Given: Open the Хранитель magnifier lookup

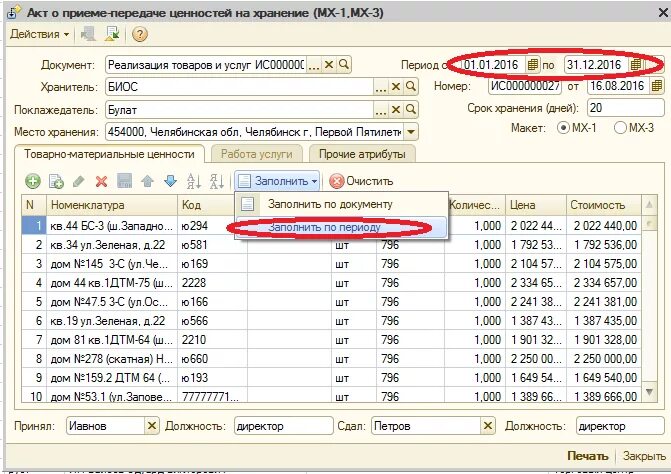Looking at the screenshot, I should pyautogui.click(x=411, y=87).
